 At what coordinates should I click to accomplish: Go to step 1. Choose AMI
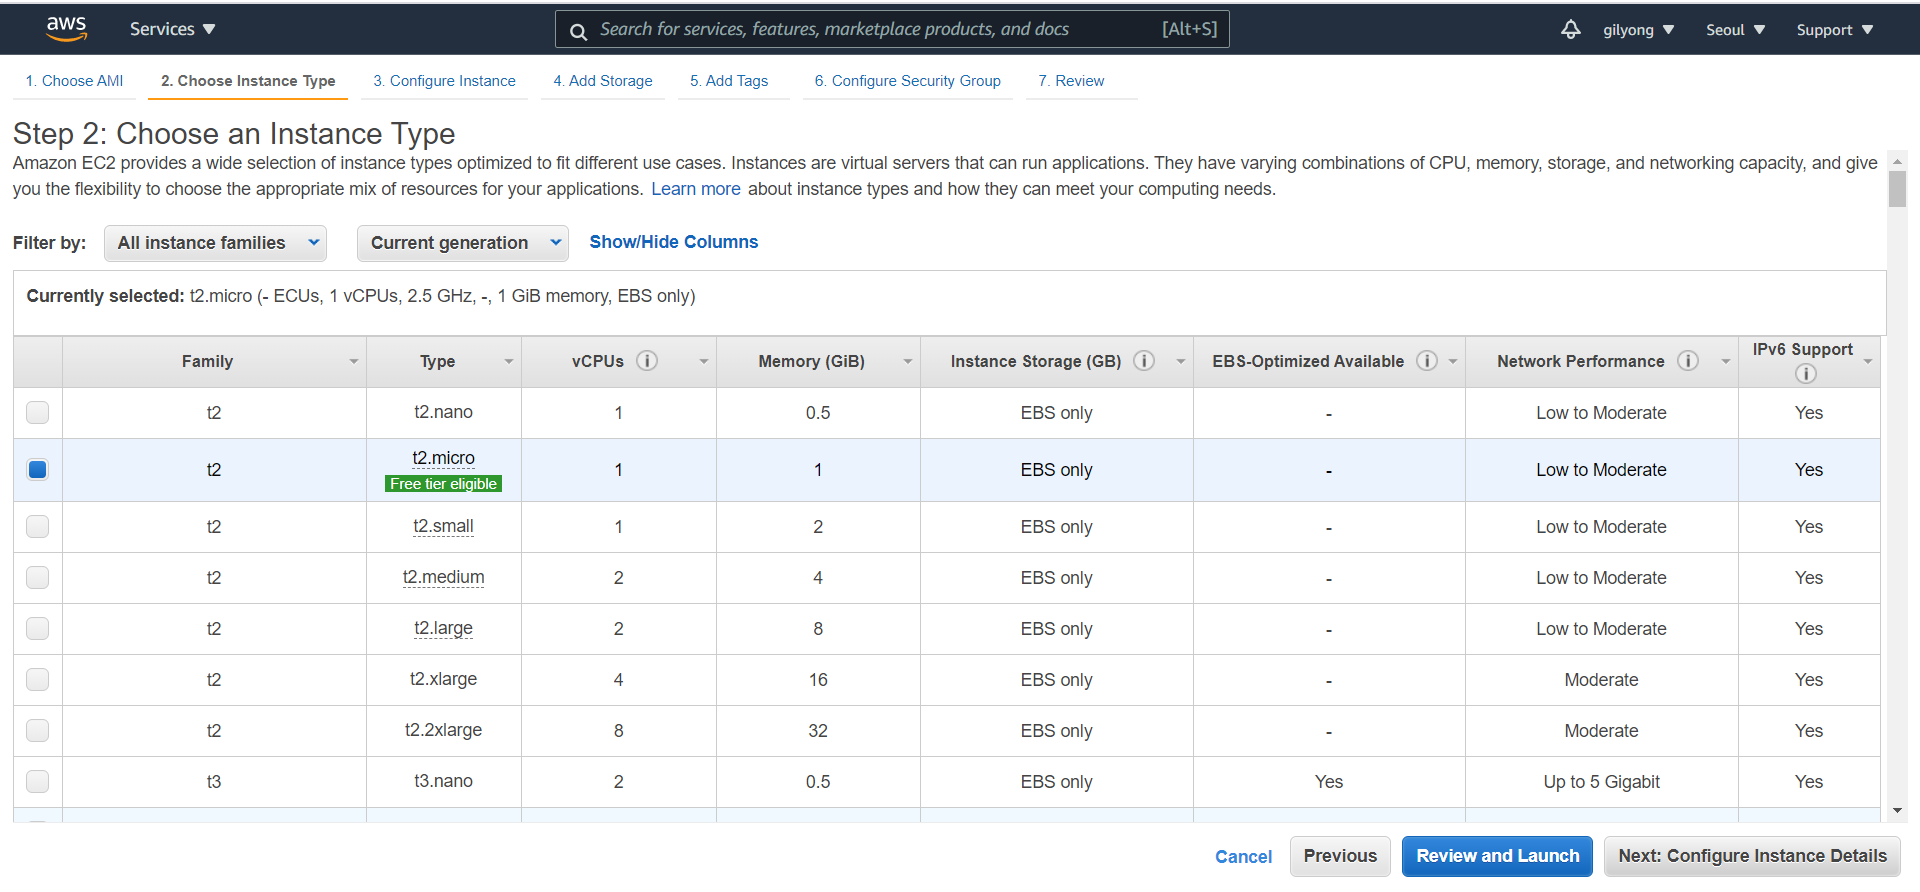coord(75,81)
